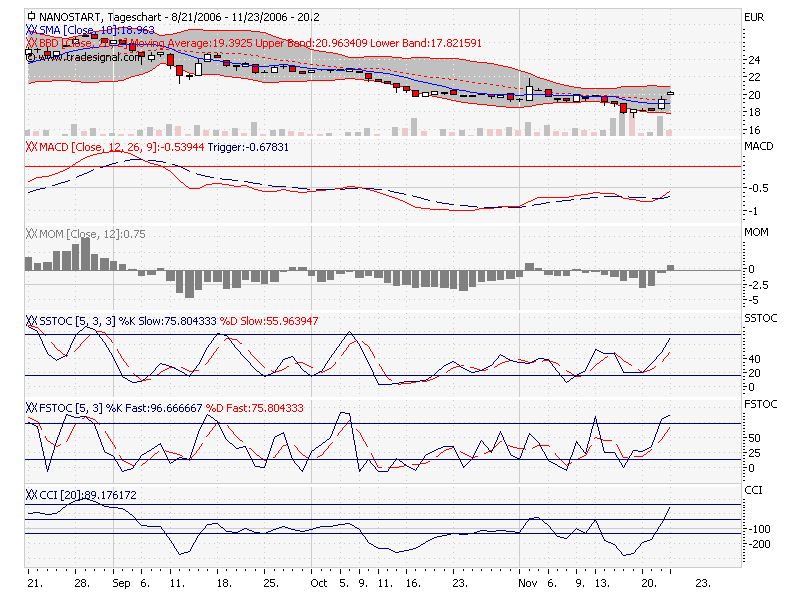Image resolution: width=800 pixels, height=600 pixels.
Task: Click the MOM momentum legend icon
Action: [x=31, y=234]
